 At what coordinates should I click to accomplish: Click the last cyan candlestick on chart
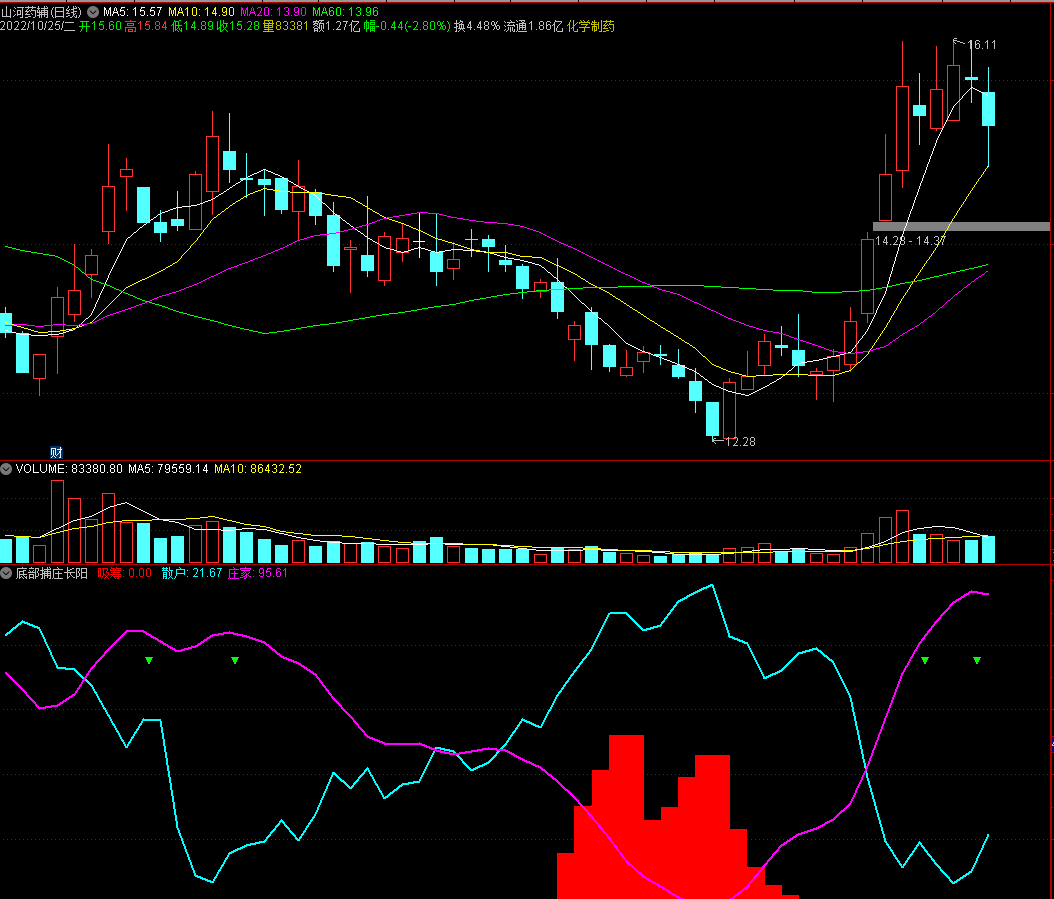click(988, 109)
